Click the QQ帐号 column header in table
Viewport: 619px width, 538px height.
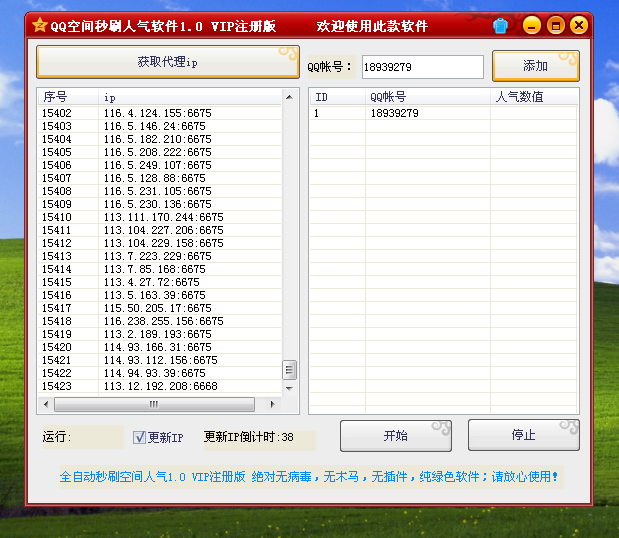click(428, 97)
